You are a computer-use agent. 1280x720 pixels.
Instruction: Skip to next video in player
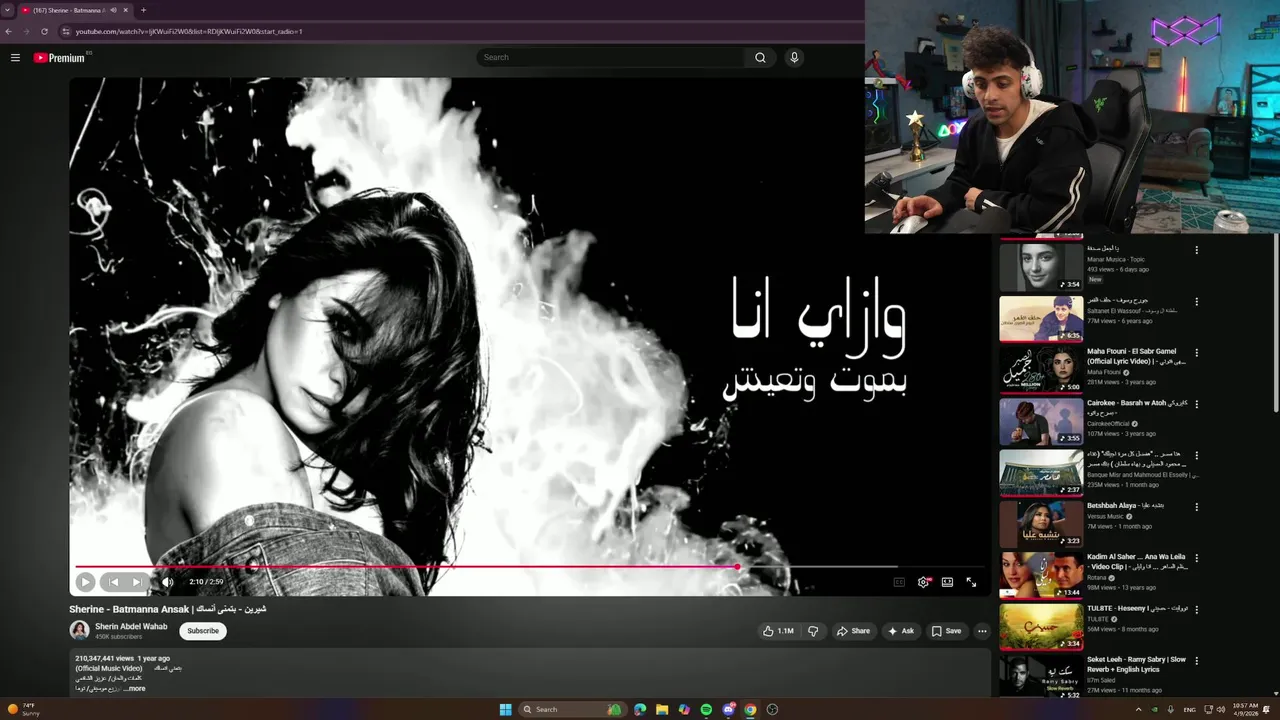(137, 582)
